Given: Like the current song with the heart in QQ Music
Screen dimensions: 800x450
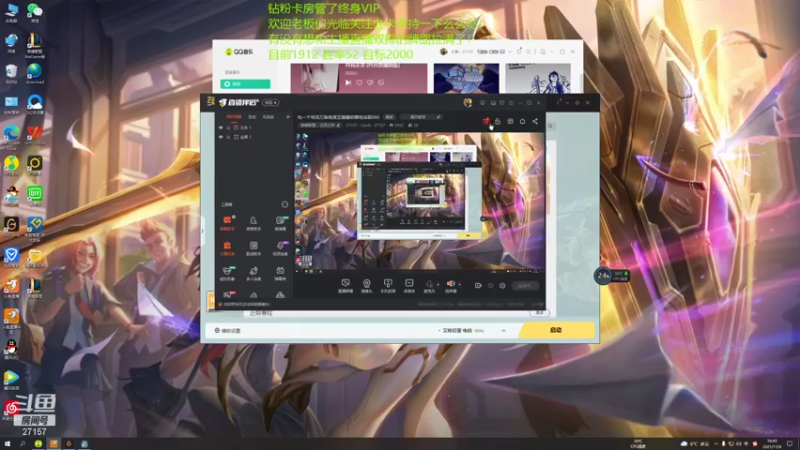Looking at the screenshot, I should pyautogui.click(x=359, y=82).
